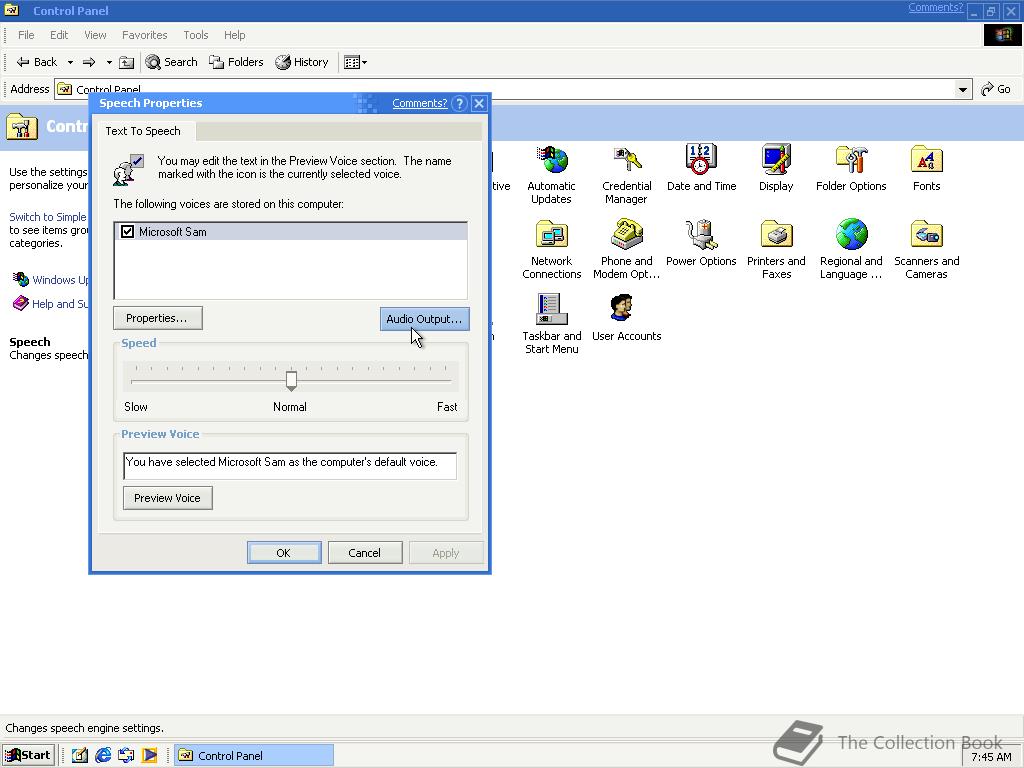
Task: Expand the Address bar dropdown arrow
Action: point(962,89)
